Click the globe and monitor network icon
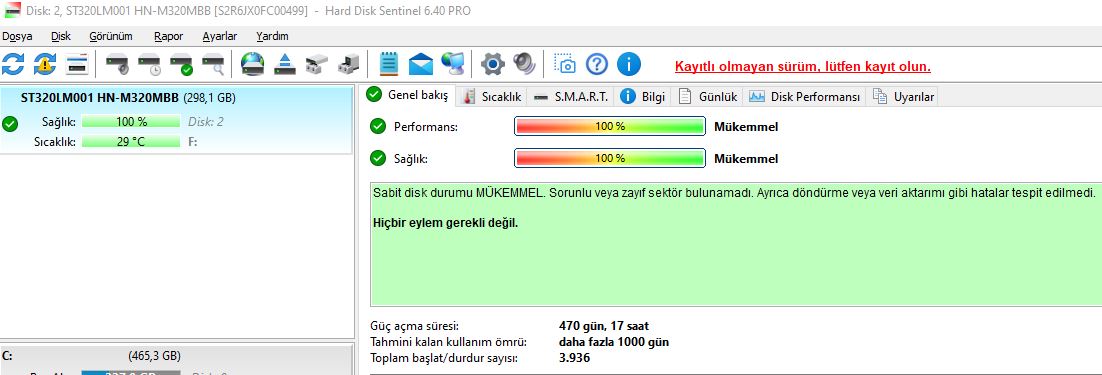Screen dimensions: 1102x375 click(453, 64)
